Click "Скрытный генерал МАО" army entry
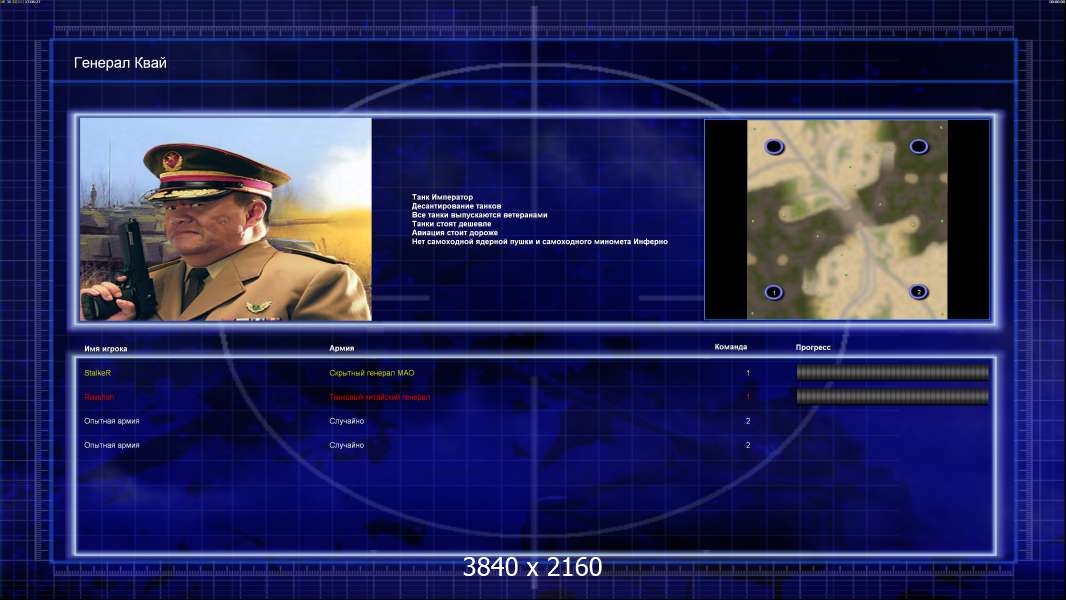Image resolution: width=1066 pixels, height=600 pixels. (x=371, y=373)
